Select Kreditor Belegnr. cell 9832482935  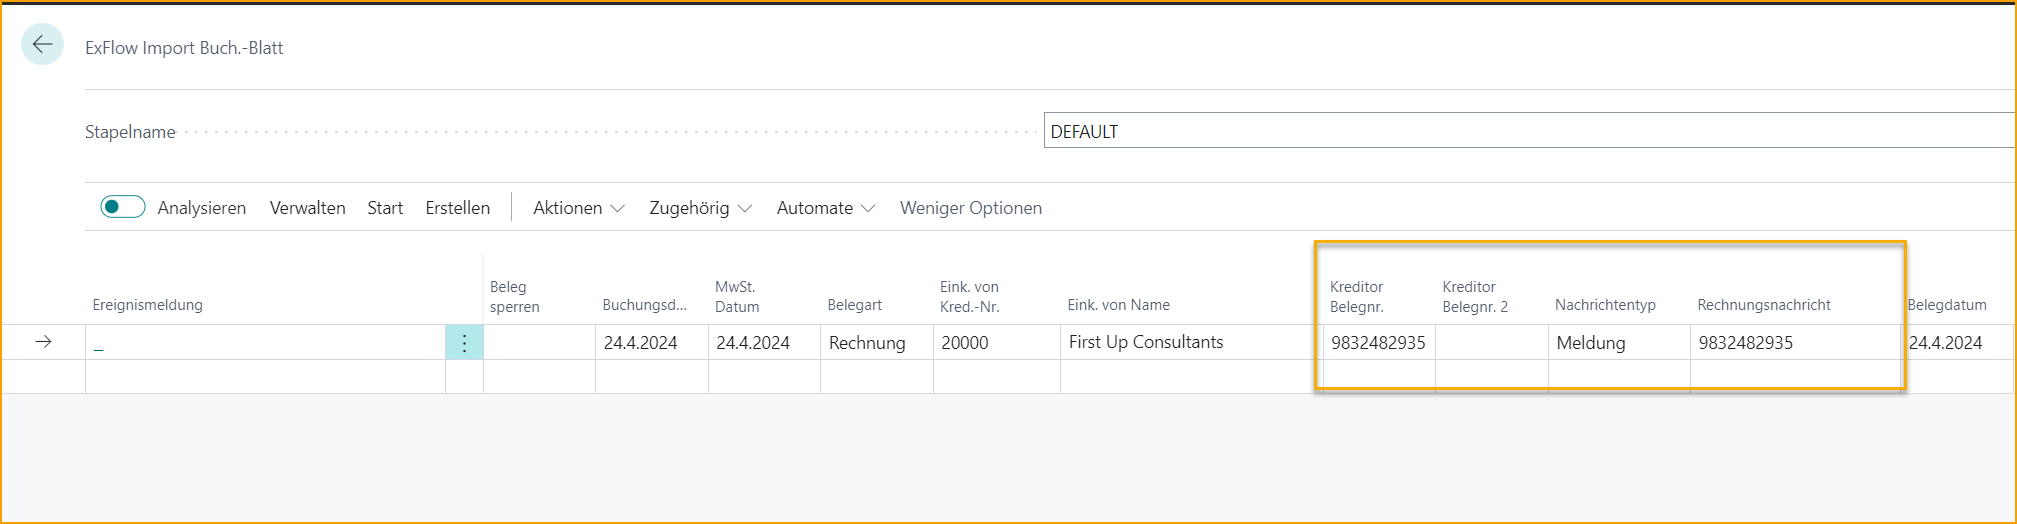pyautogui.click(x=1379, y=343)
